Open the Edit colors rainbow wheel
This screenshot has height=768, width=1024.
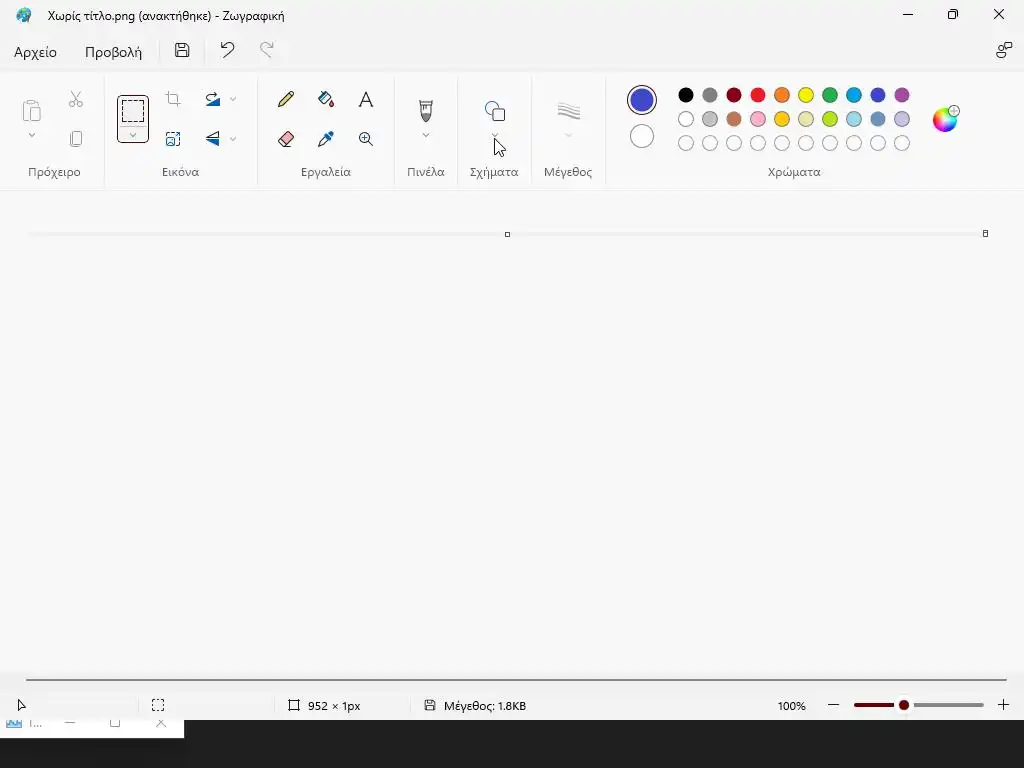point(946,119)
